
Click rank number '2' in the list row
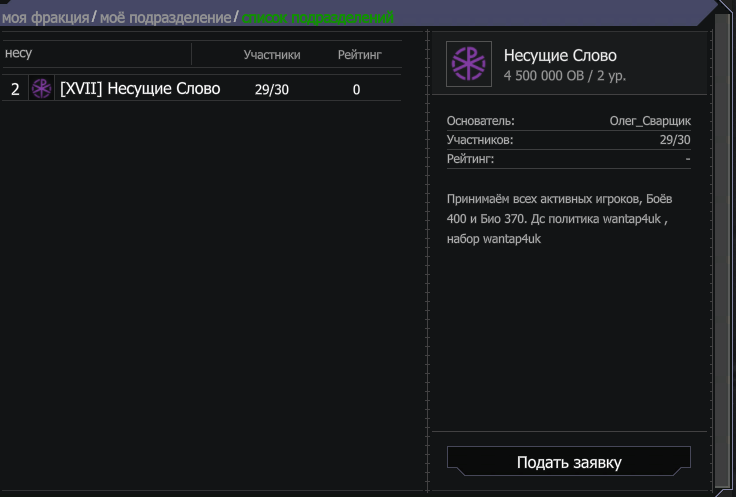(x=15, y=89)
